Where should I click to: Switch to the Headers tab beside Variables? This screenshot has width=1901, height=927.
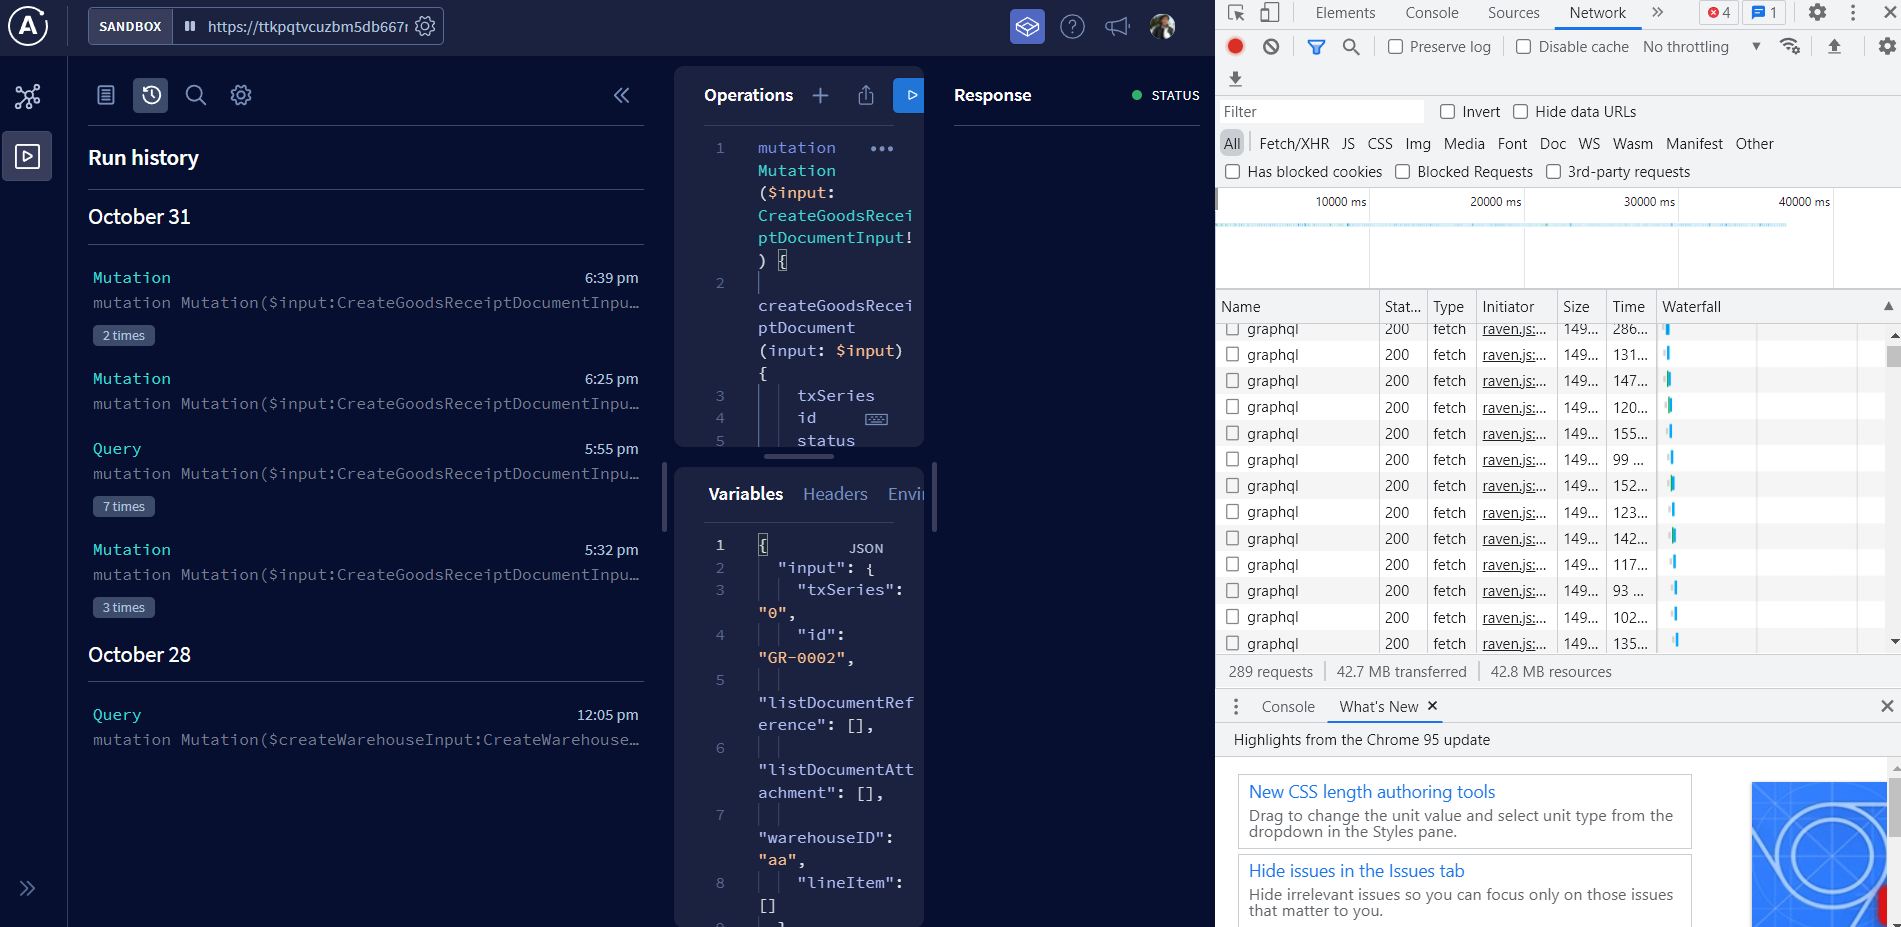[835, 493]
